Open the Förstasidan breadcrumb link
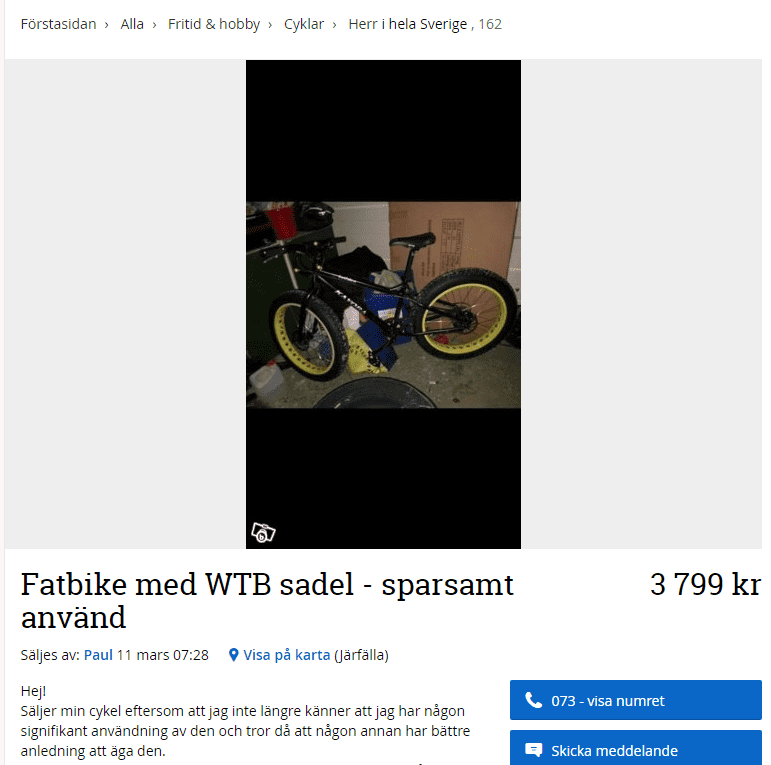 point(58,24)
